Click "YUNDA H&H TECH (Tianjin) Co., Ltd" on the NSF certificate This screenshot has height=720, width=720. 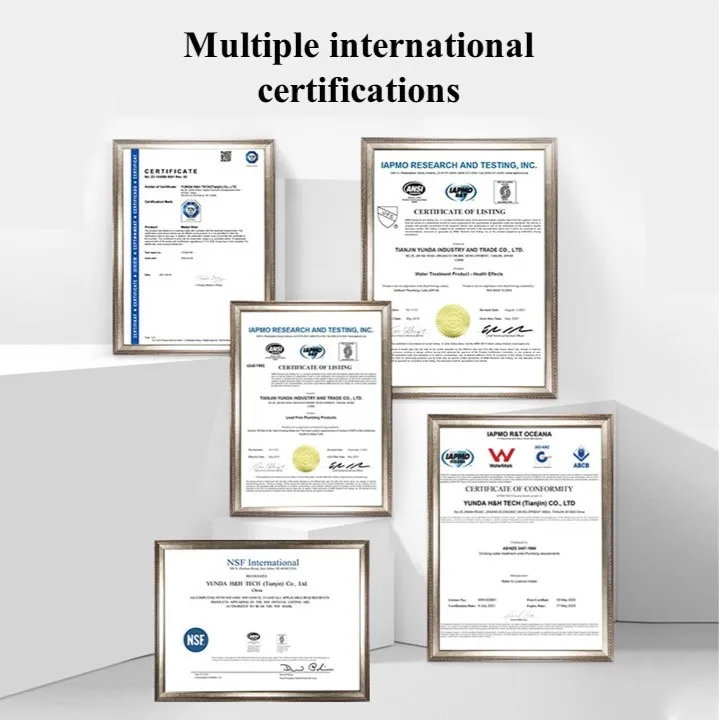coord(257,584)
